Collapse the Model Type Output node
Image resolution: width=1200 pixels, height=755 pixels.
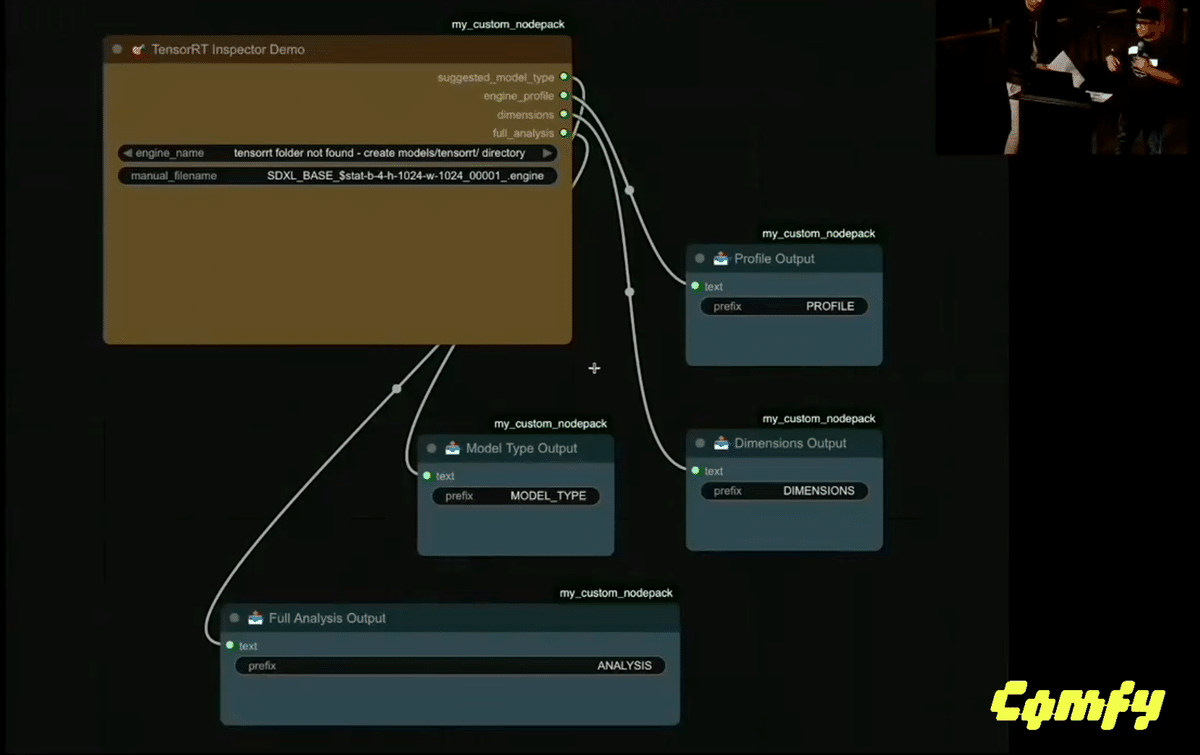click(431, 448)
